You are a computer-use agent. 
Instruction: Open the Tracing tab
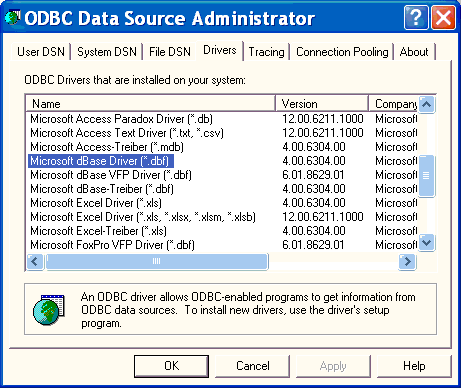click(x=266, y=52)
